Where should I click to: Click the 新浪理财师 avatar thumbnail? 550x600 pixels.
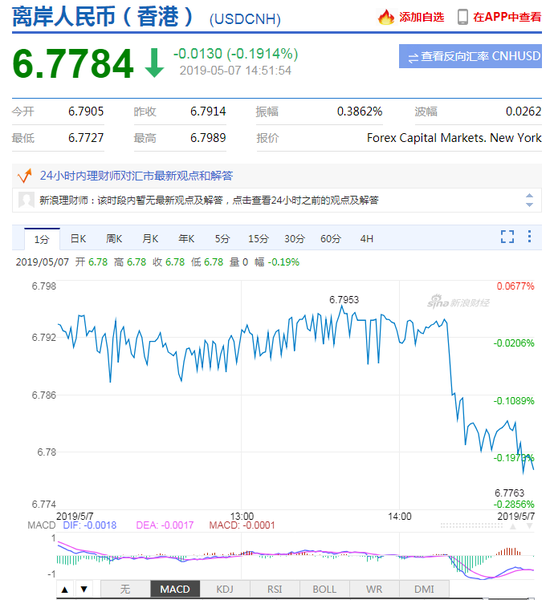(x=26, y=200)
